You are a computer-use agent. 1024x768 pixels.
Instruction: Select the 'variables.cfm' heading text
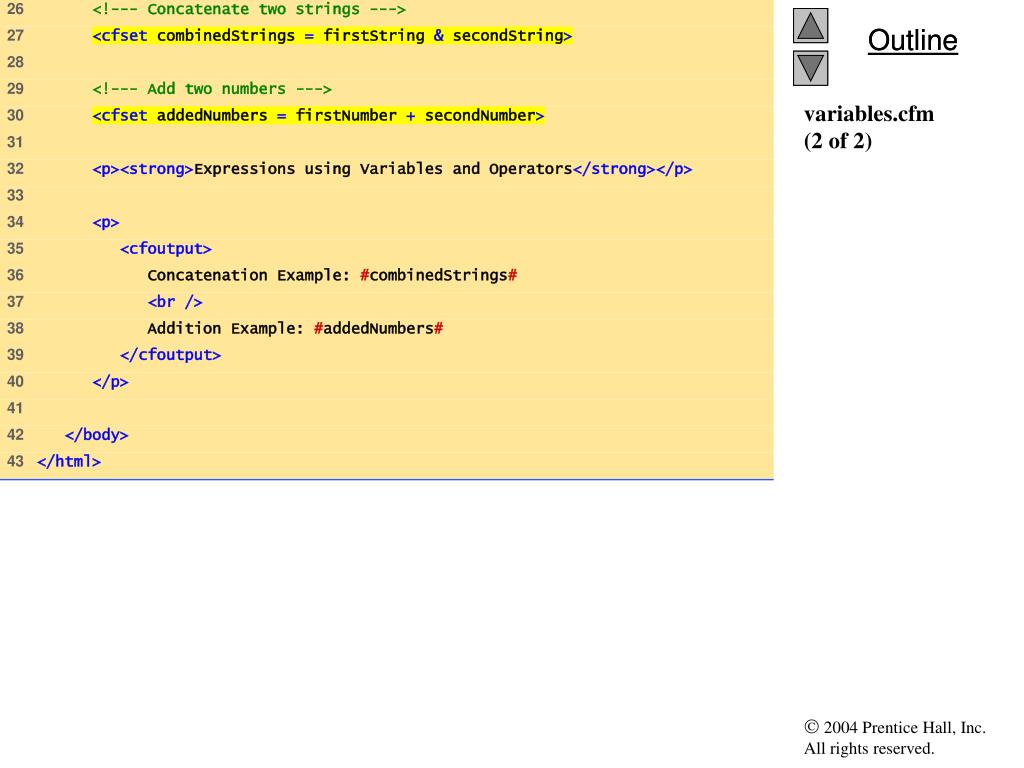(869, 114)
